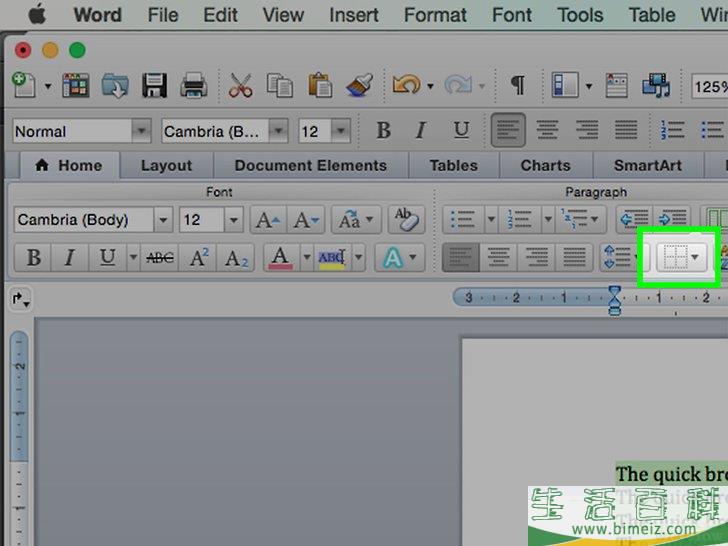The height and width of the screenshot is (546, 728).
Task: Click the yellow text highlight color button
Action: coord(332,257)
